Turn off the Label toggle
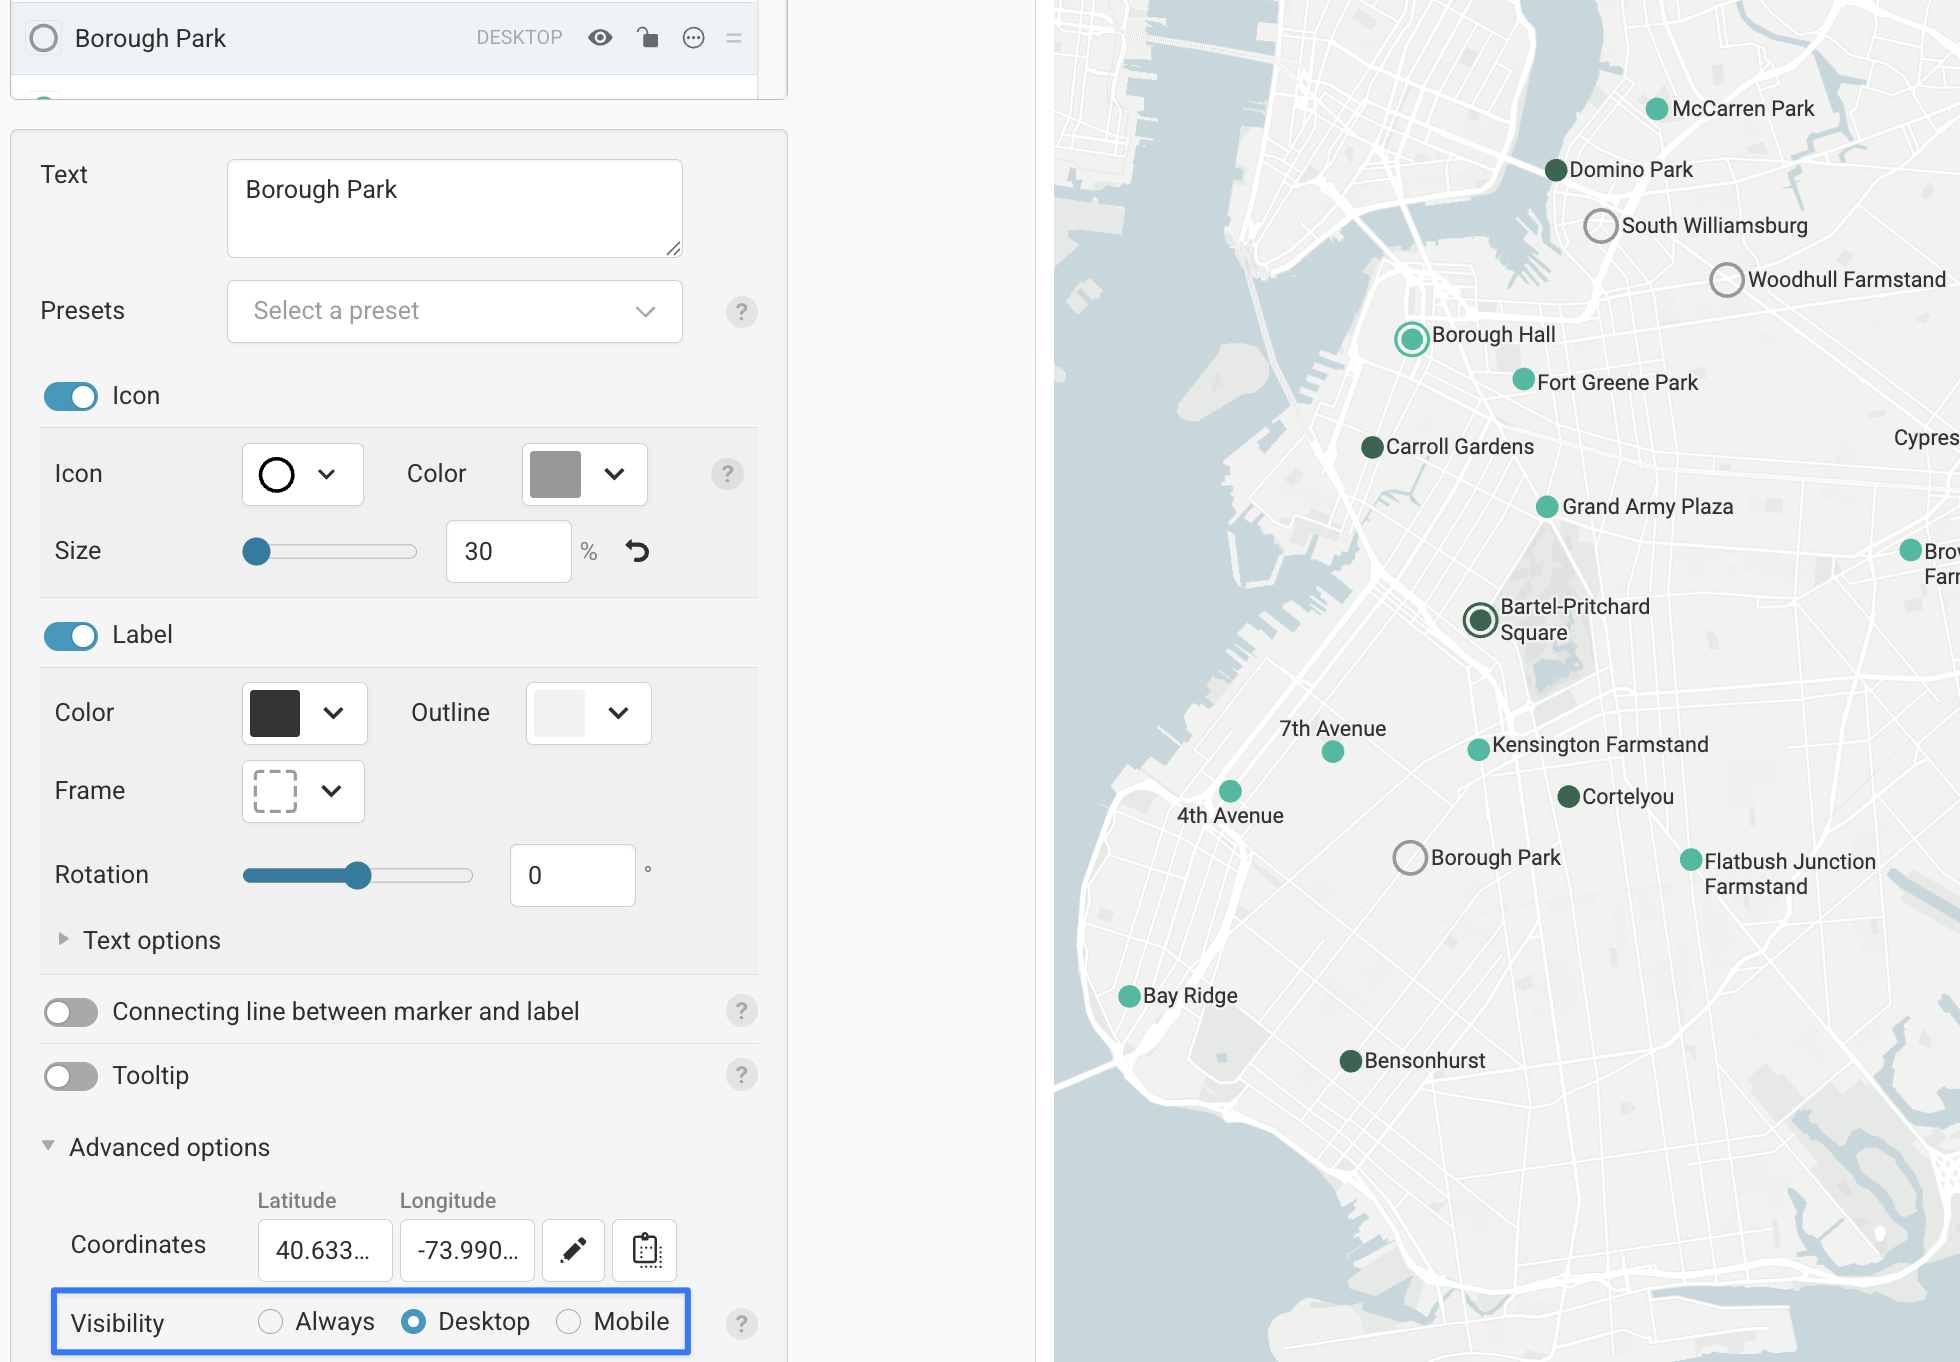The width and height of the screenshot is (1960, 1362). (x=71, y=635)
